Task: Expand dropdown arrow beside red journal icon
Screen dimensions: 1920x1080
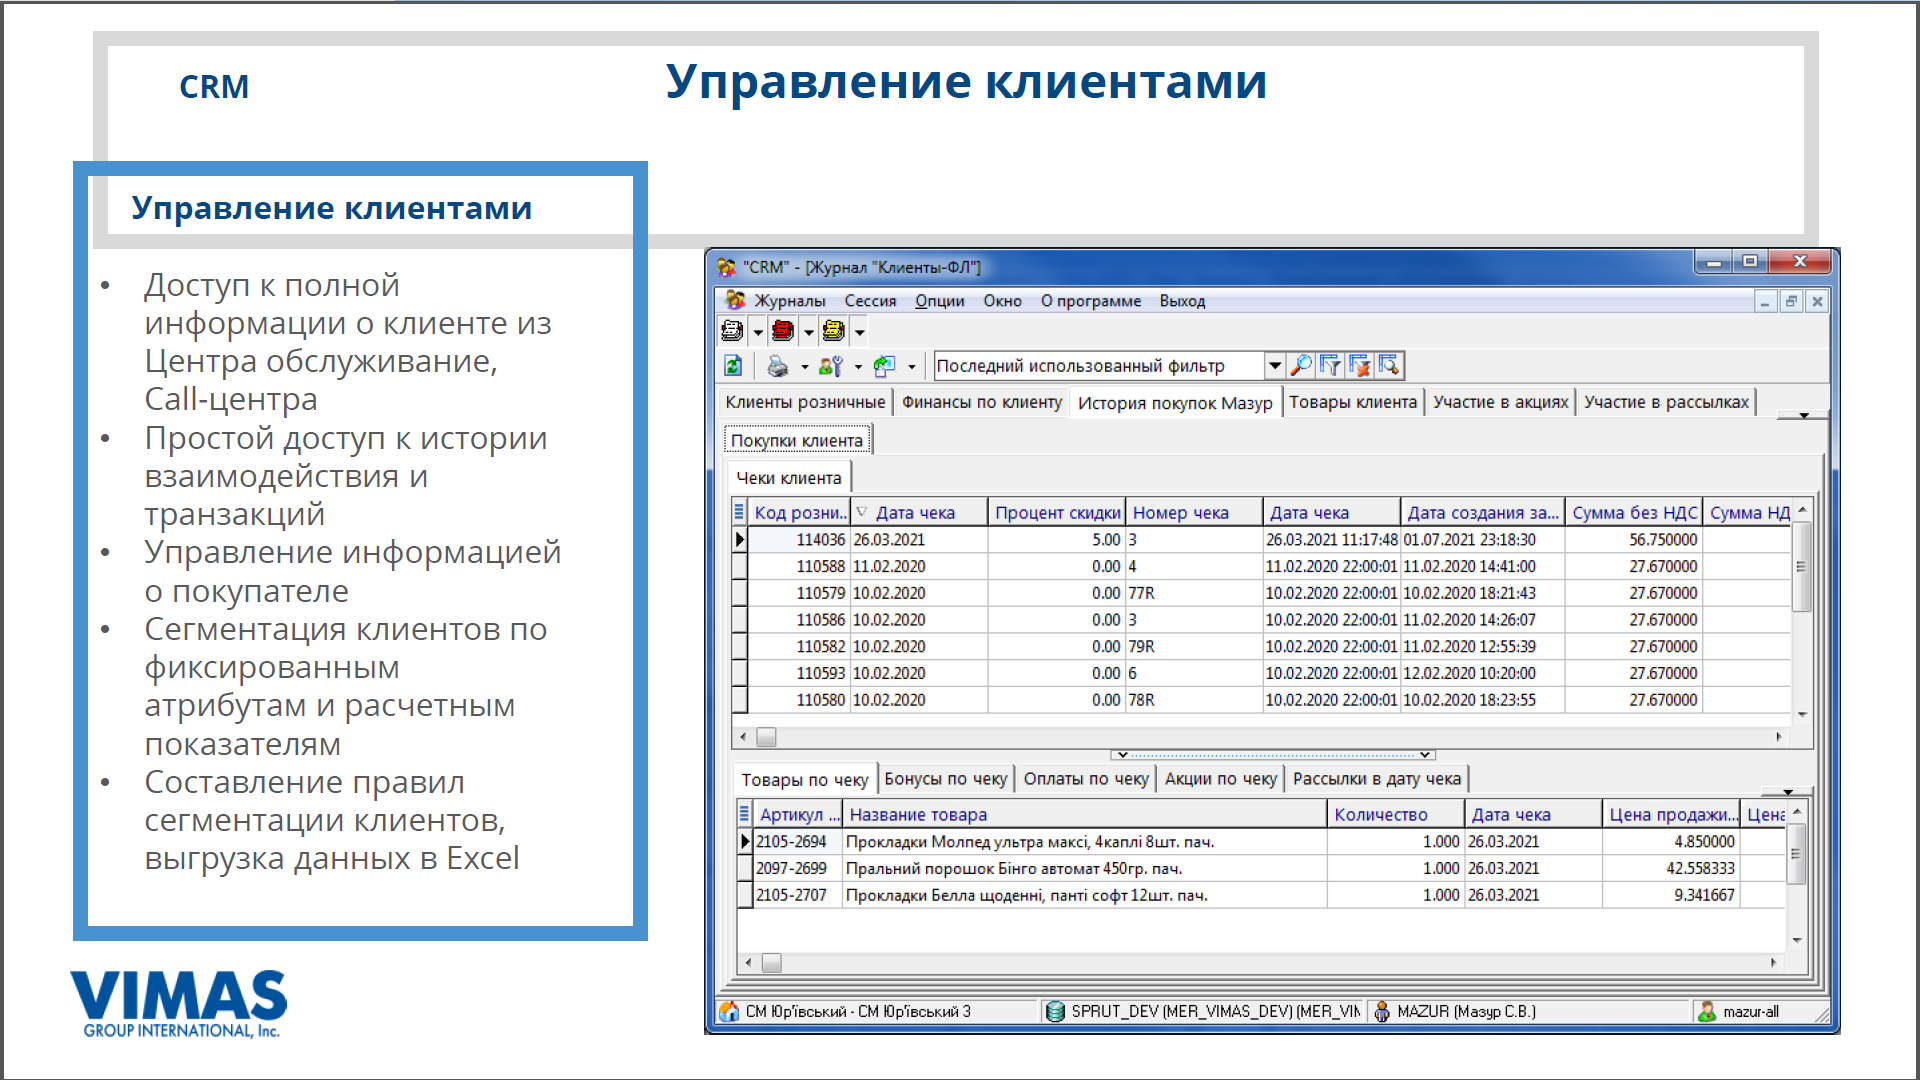Action: (x=808, y=332)
